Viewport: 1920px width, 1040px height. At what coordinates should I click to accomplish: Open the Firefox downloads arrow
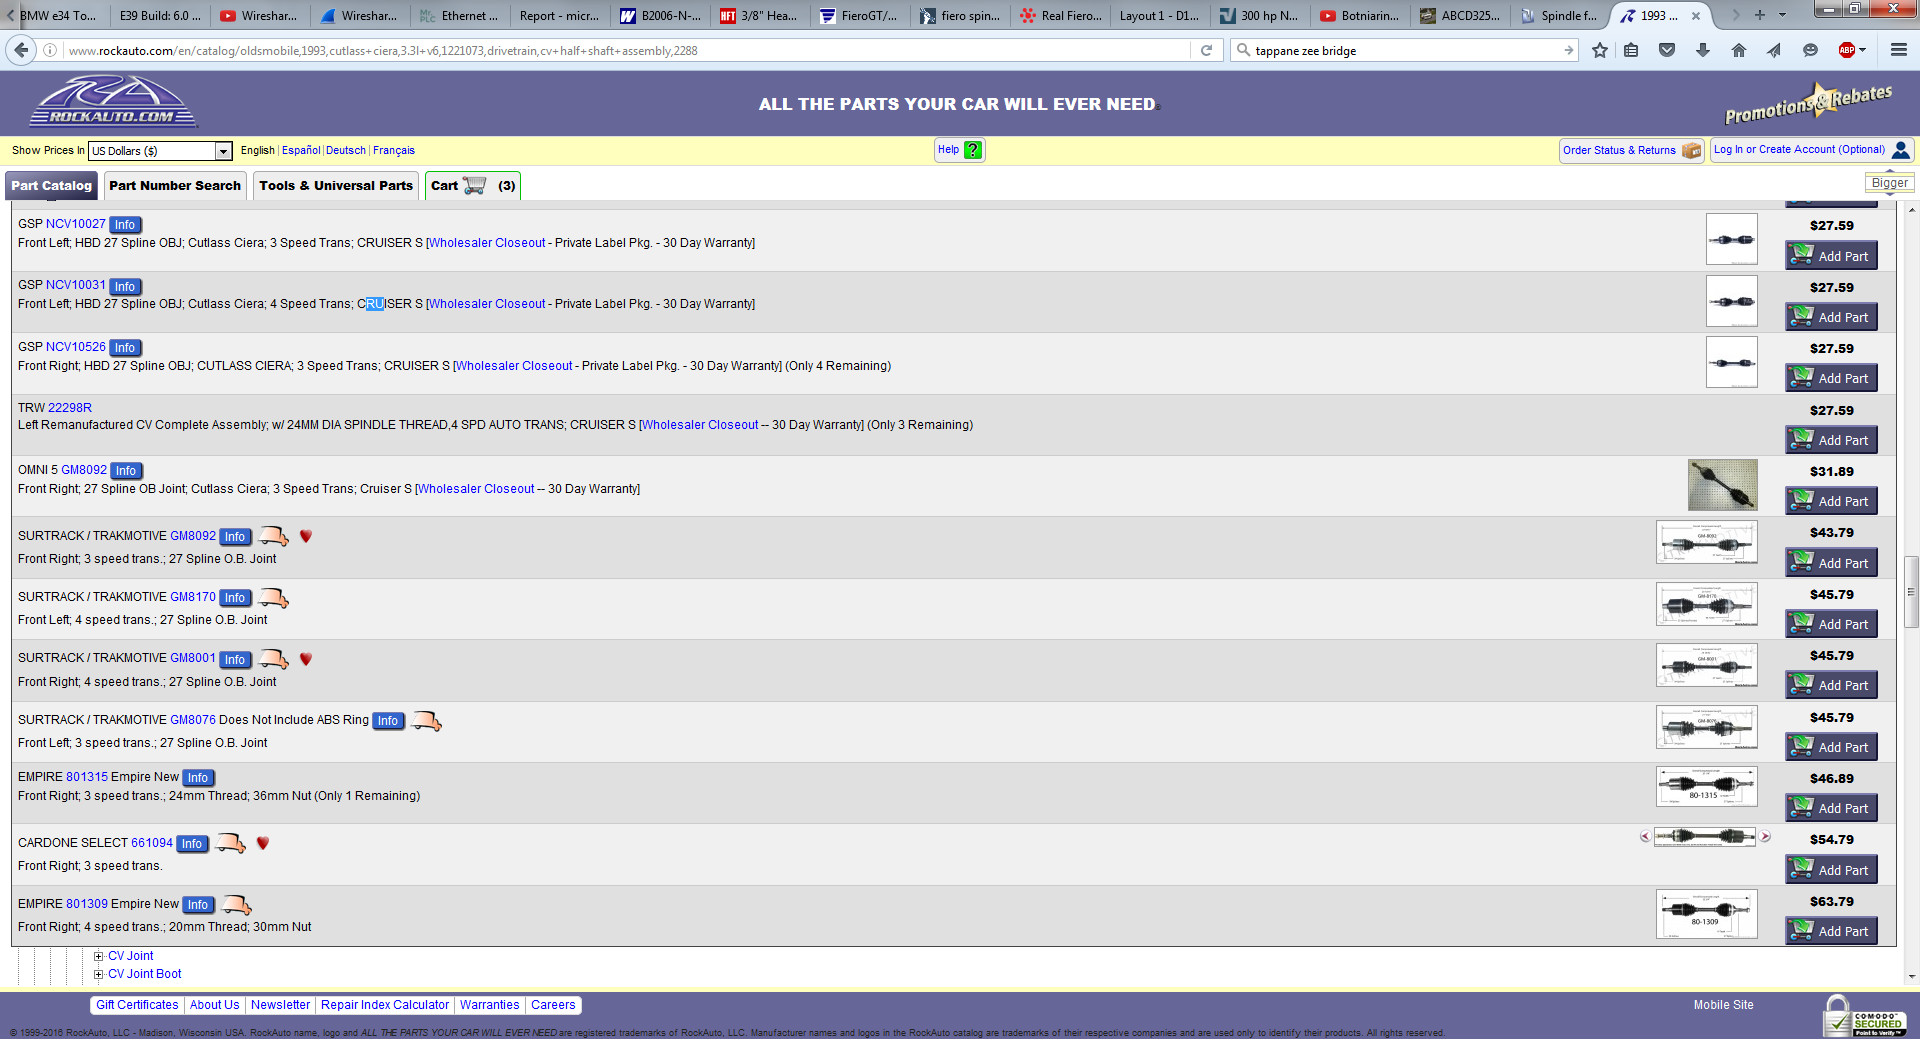point(1703,50)
